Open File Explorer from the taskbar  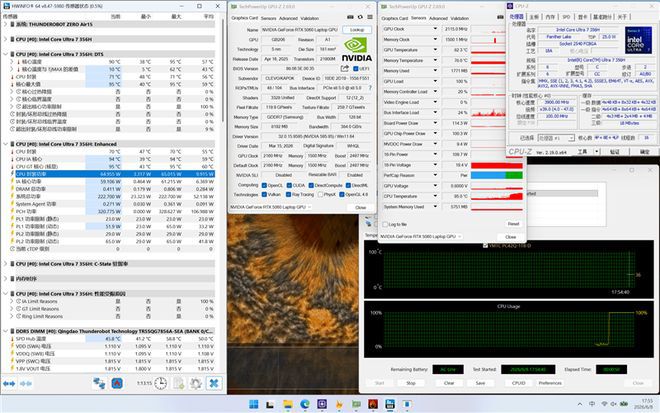point(288,404)
